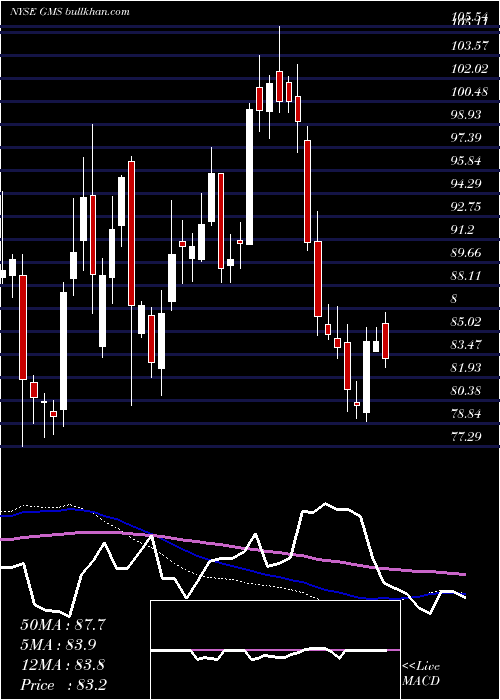500x700 pixels.
Task: Click the 83.47 price axis label
Action: tap(466, 345)
